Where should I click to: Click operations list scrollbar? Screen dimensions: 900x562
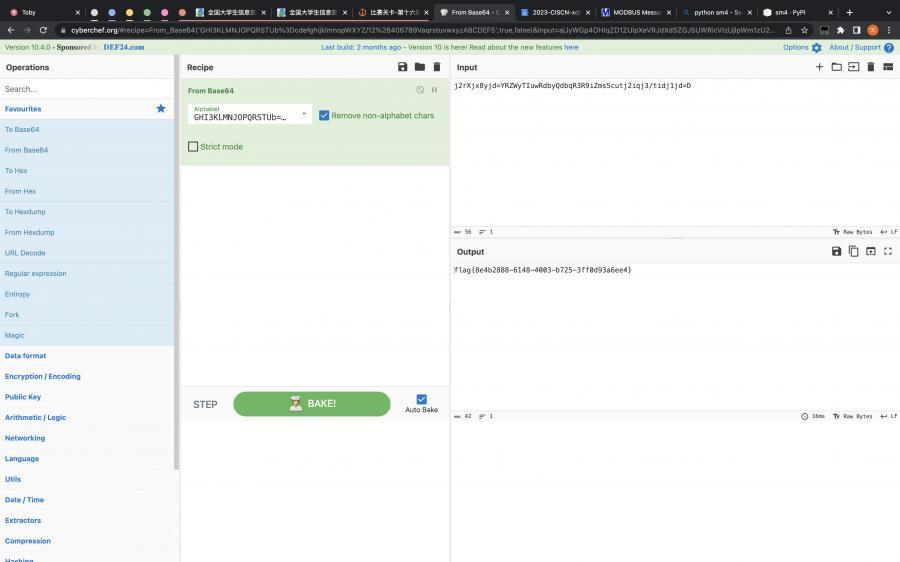(176, 262)
